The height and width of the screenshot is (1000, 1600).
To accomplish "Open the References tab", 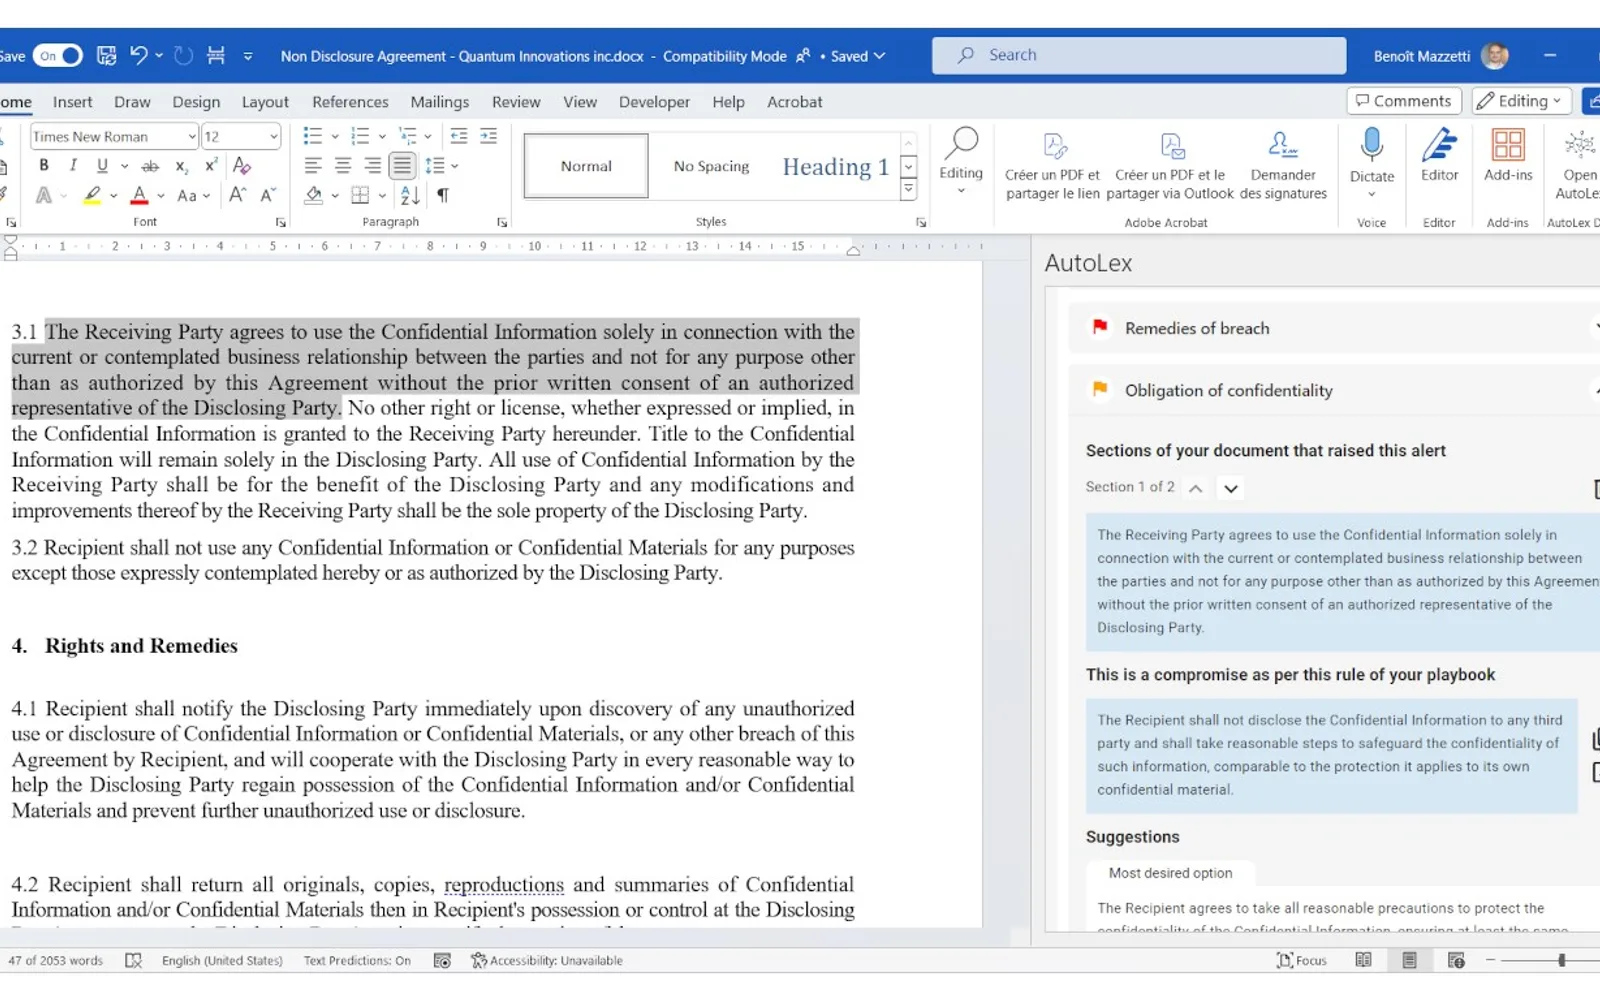I will pos(350,102).
